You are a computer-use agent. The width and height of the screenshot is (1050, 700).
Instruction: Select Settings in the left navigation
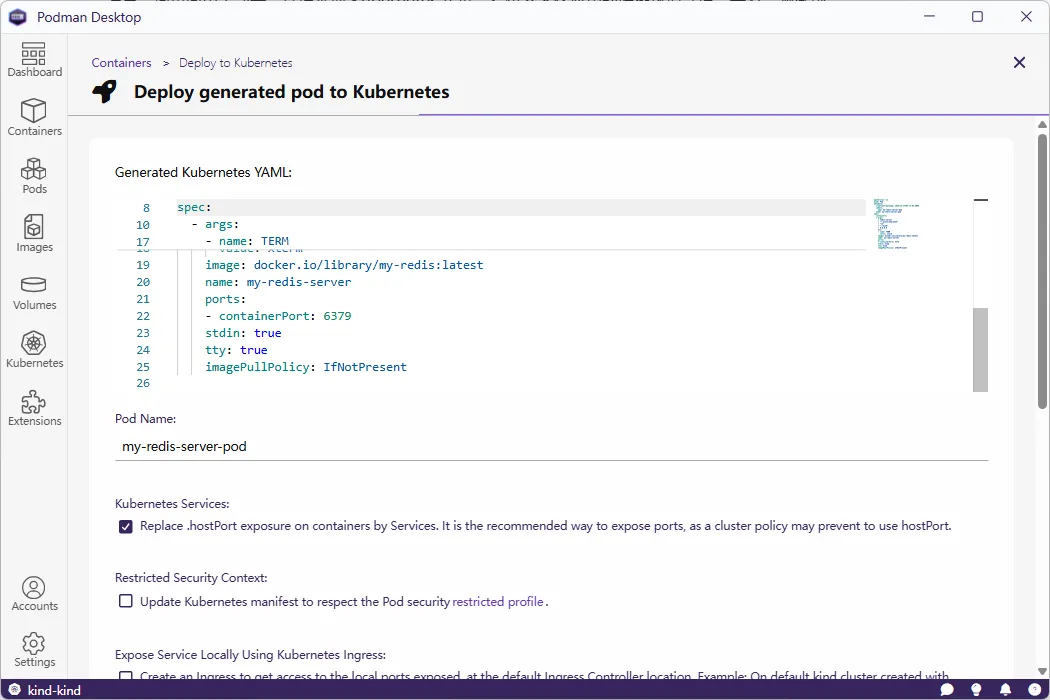tap(34, 650)
